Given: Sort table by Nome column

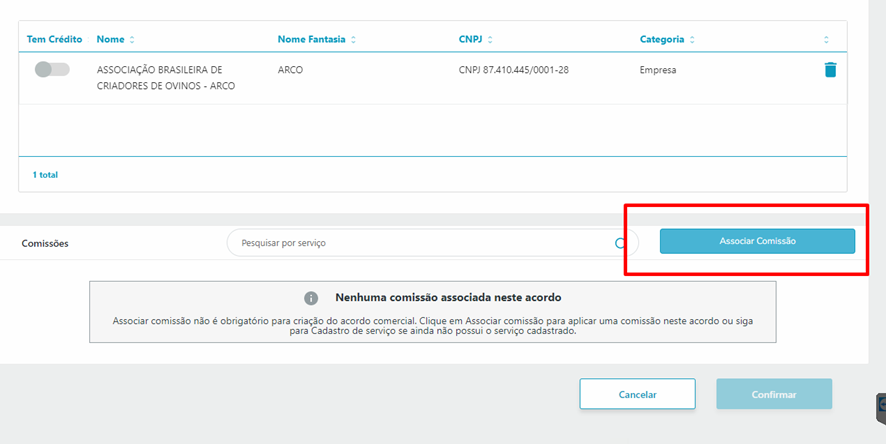Looking at the screenshot, I should (x=115, y=39).
